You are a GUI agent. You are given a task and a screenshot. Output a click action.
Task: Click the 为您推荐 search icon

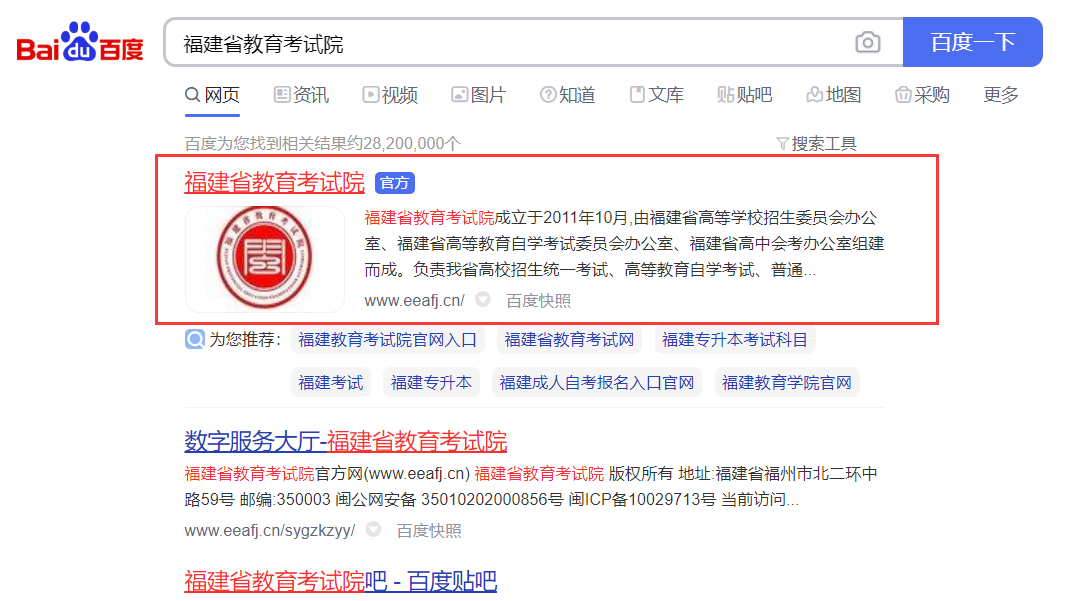pyautogui.click(x=195, y=339)
